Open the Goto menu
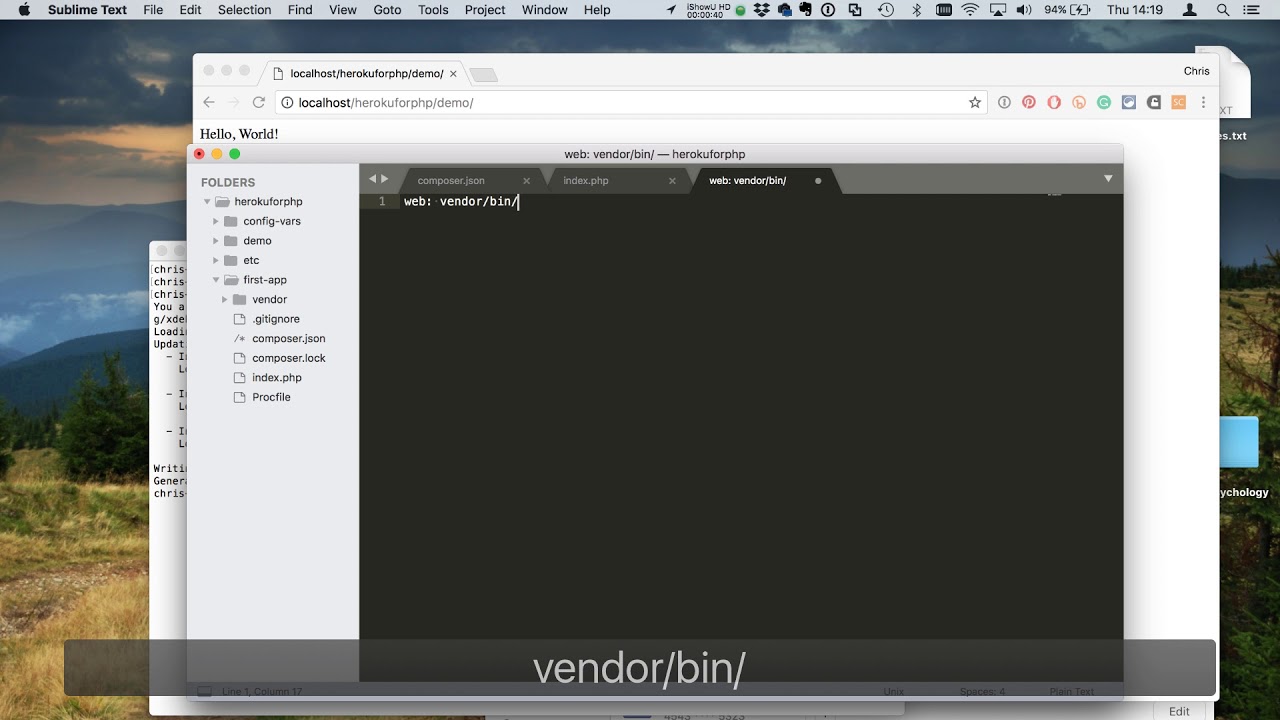This screenshot has height=720, width=1280. coord(387,10)
